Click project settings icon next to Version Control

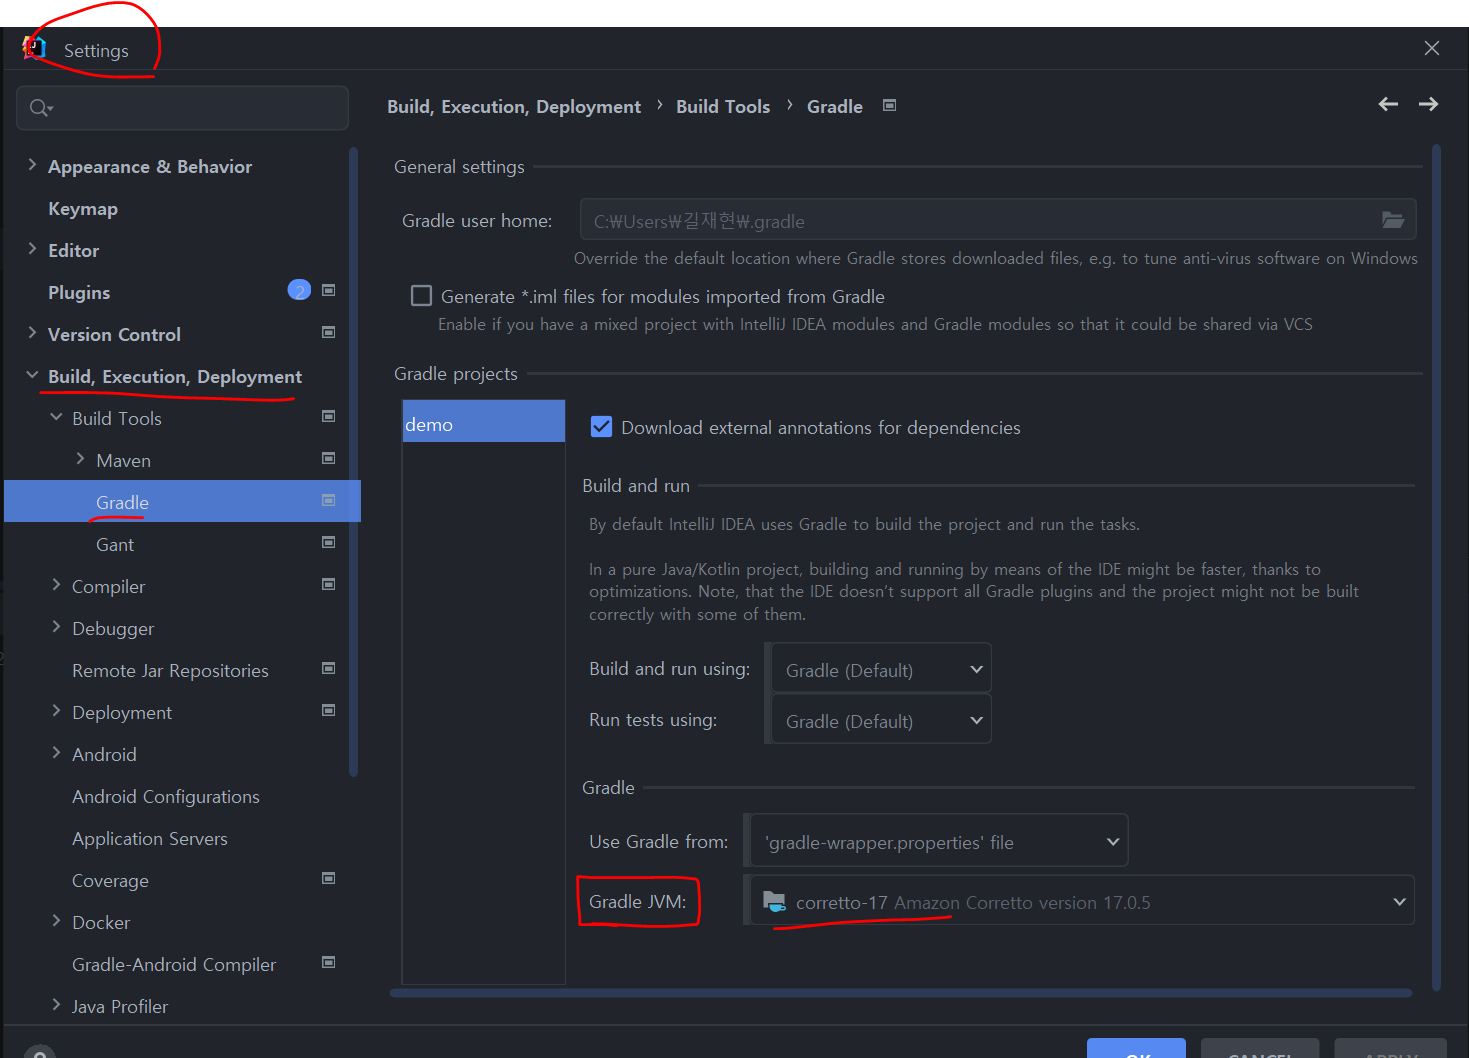click(328, 332)
